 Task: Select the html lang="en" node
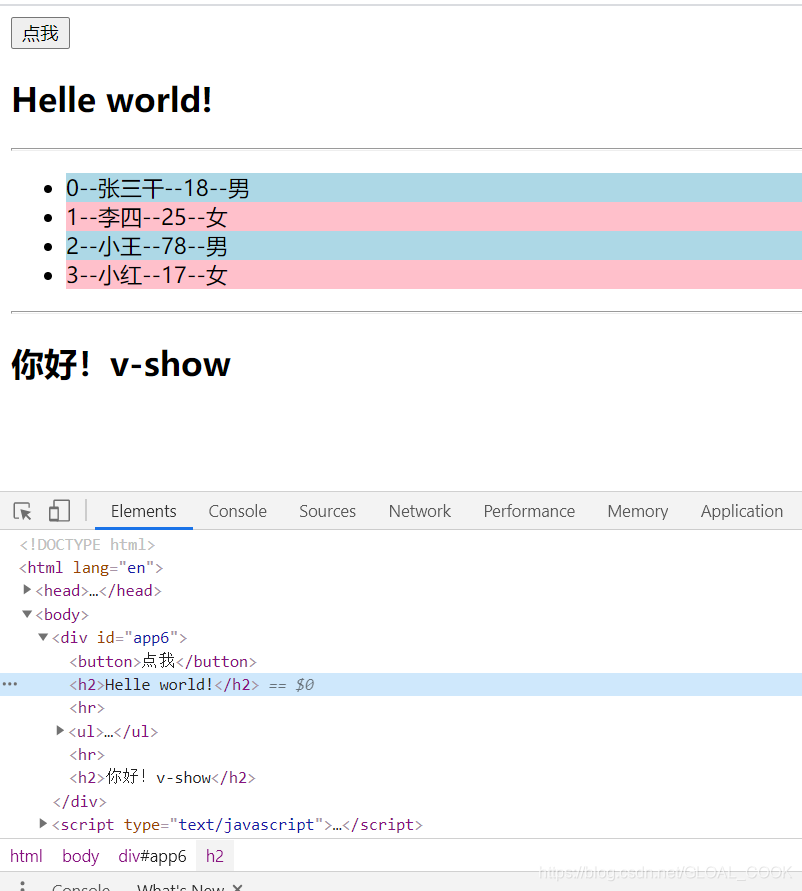click(x=91, y=568)
